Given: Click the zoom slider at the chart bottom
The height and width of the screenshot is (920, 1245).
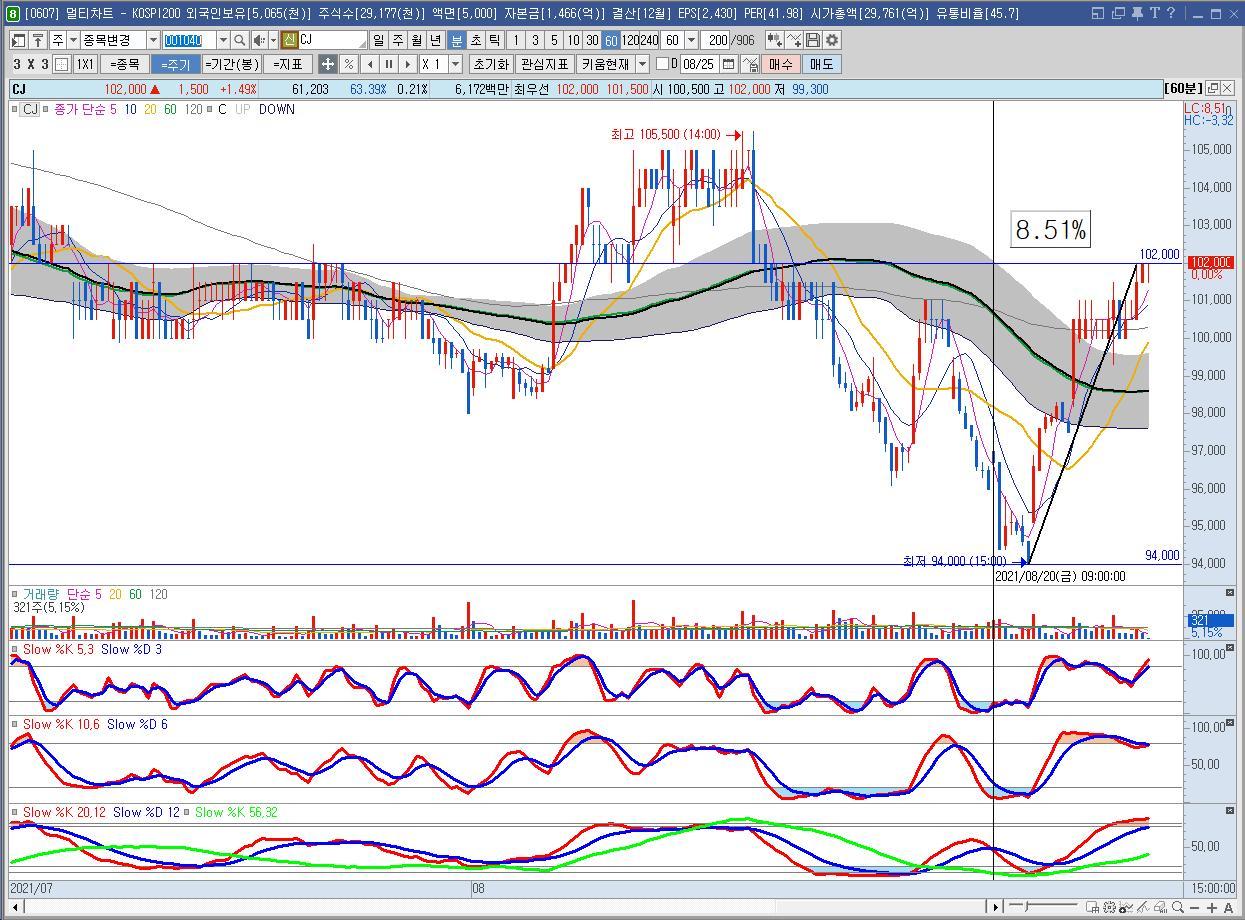Looking at the screenshot, I should (x=1043, y=907).
